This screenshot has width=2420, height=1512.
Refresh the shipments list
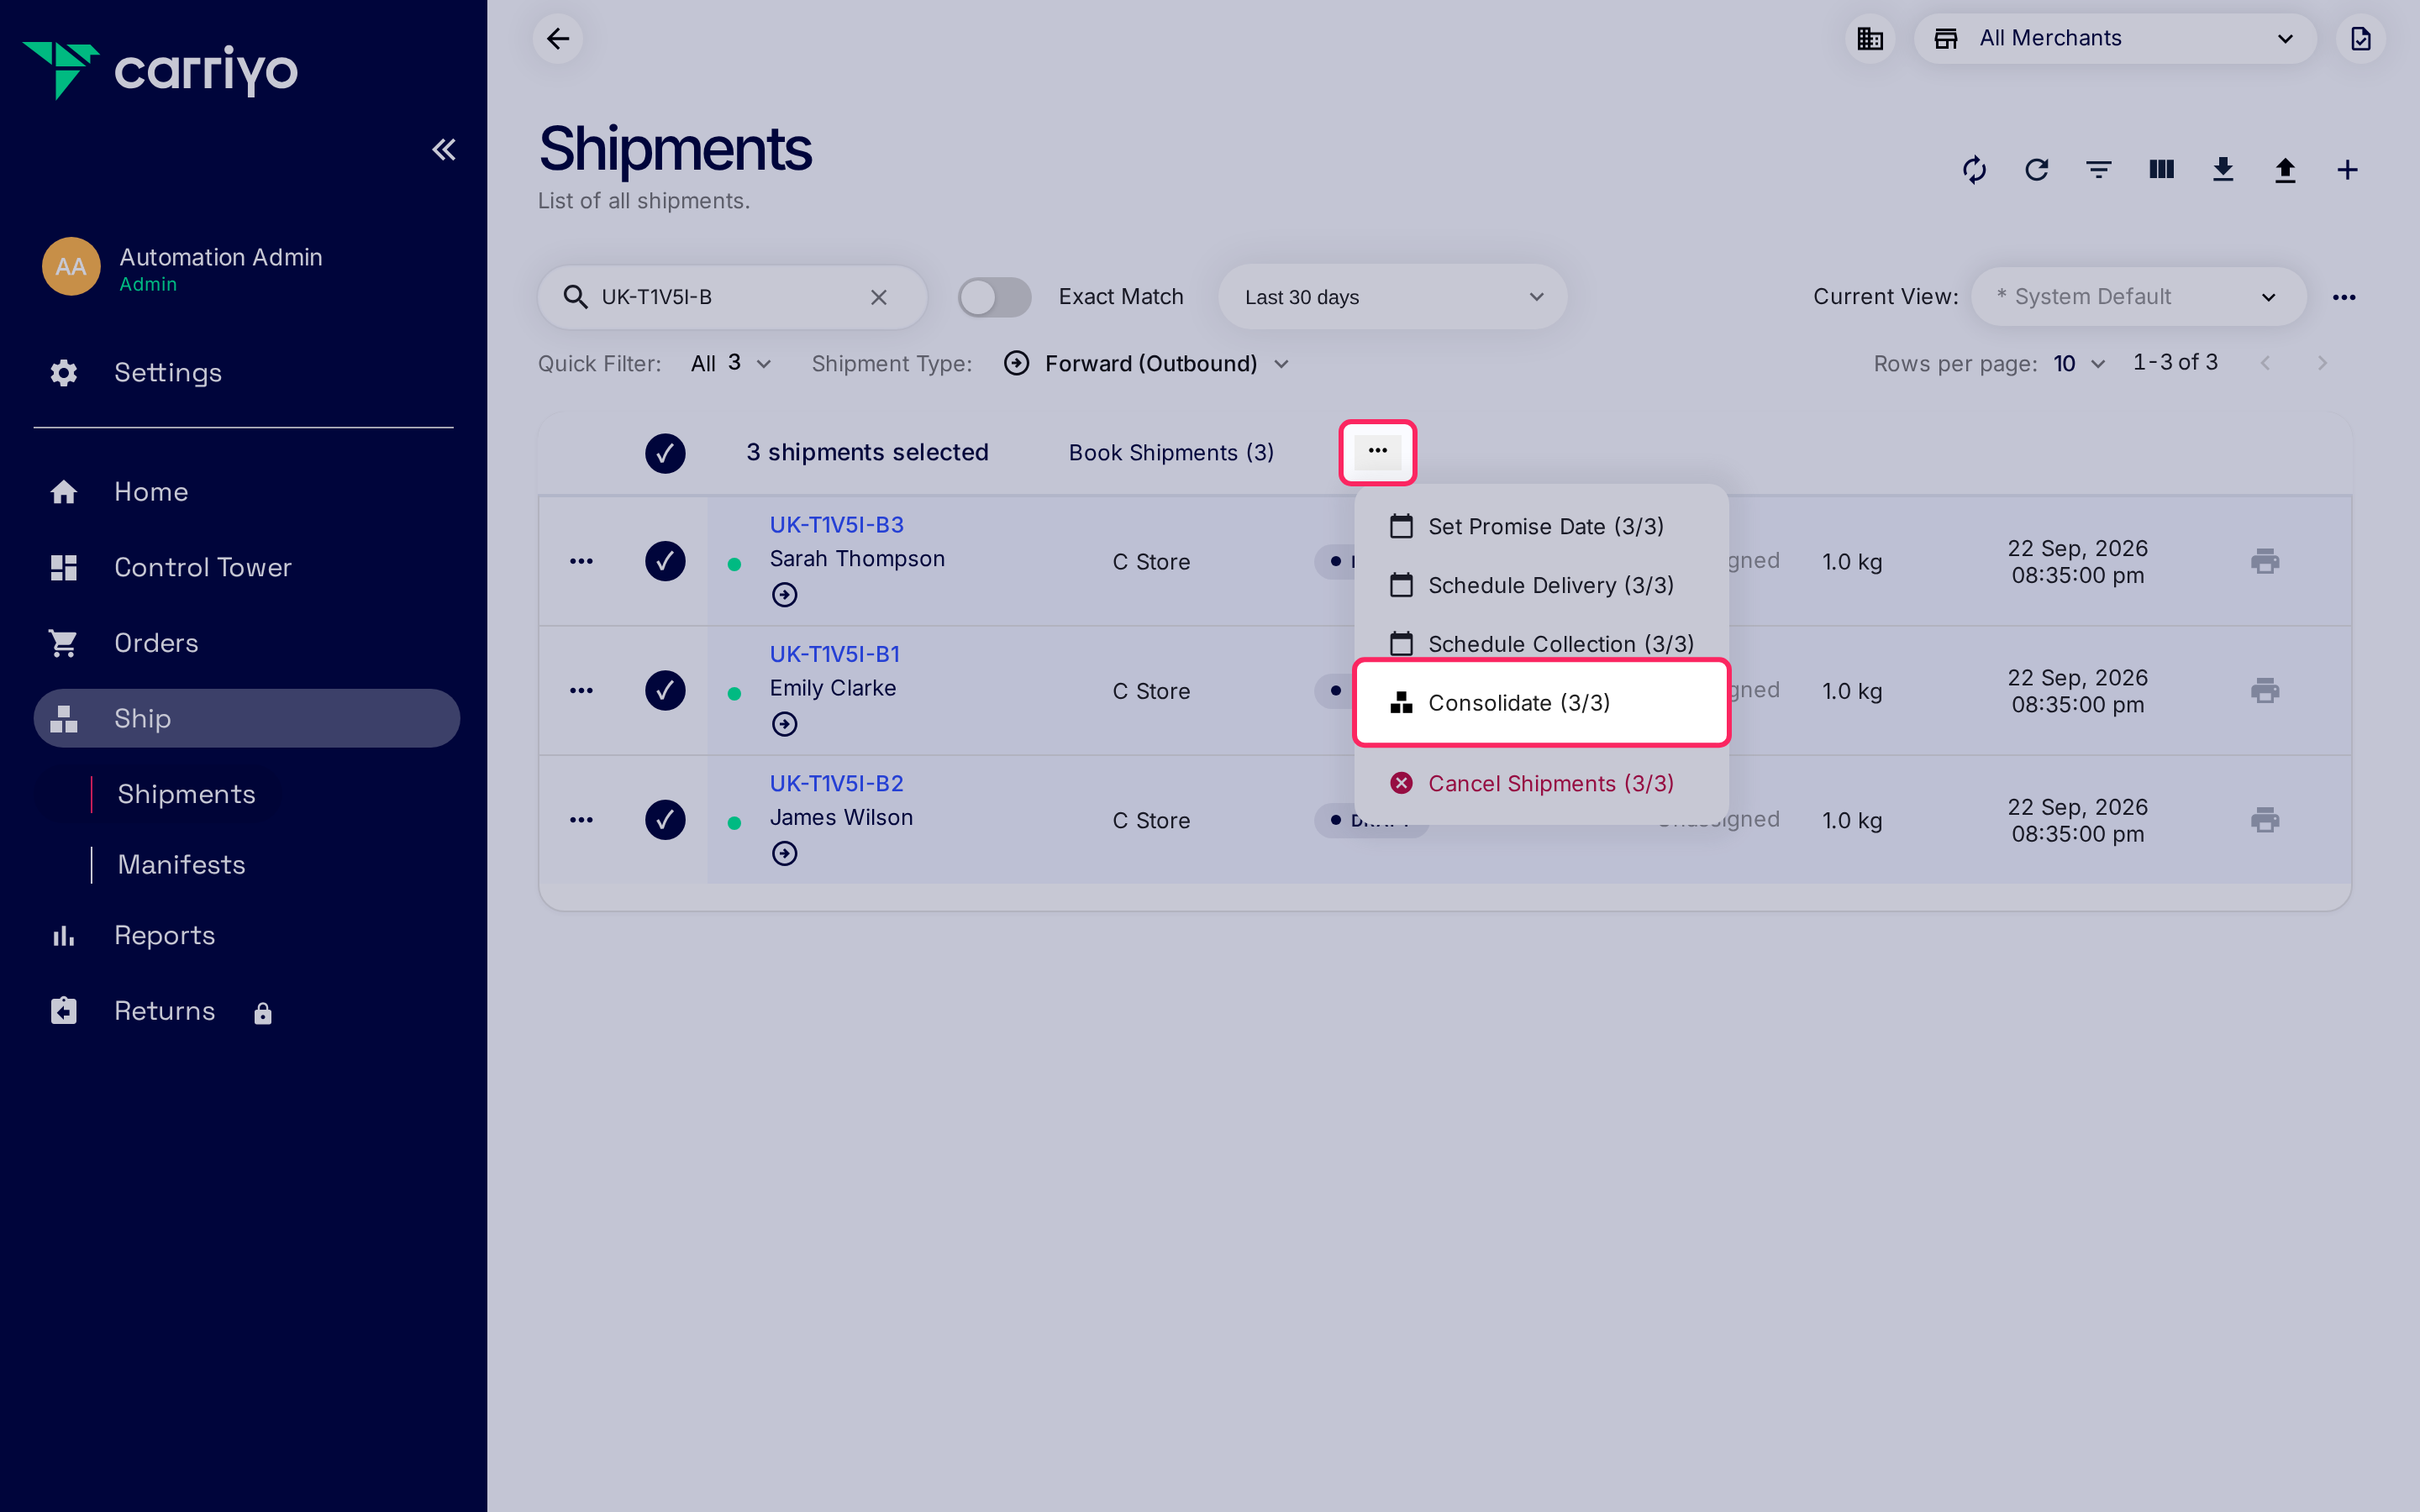(x=2036, y=170)
